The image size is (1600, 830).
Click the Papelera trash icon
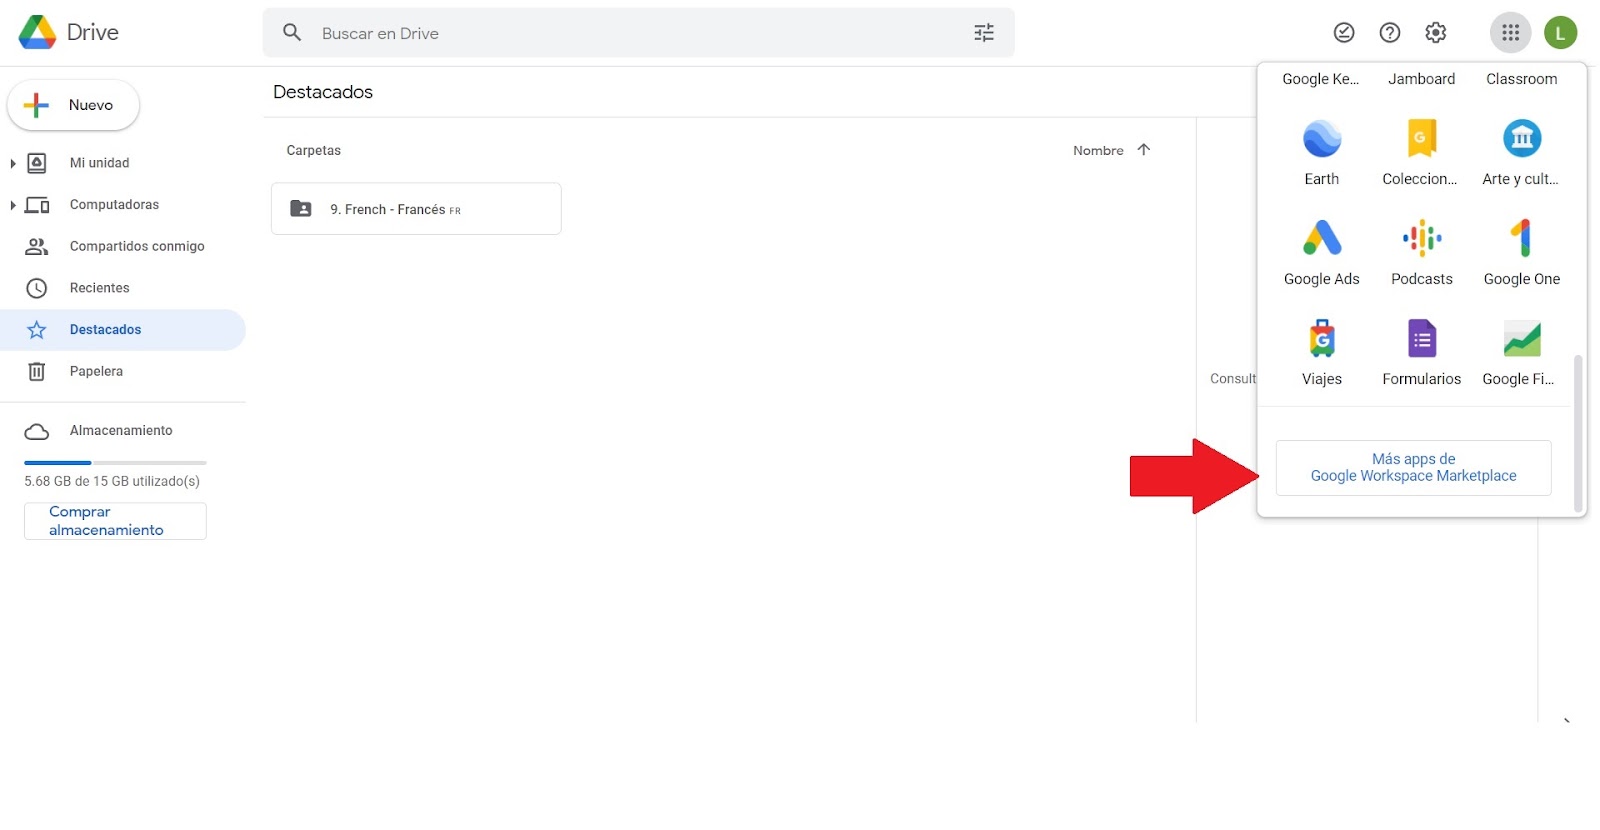click(x=37, y=371)
